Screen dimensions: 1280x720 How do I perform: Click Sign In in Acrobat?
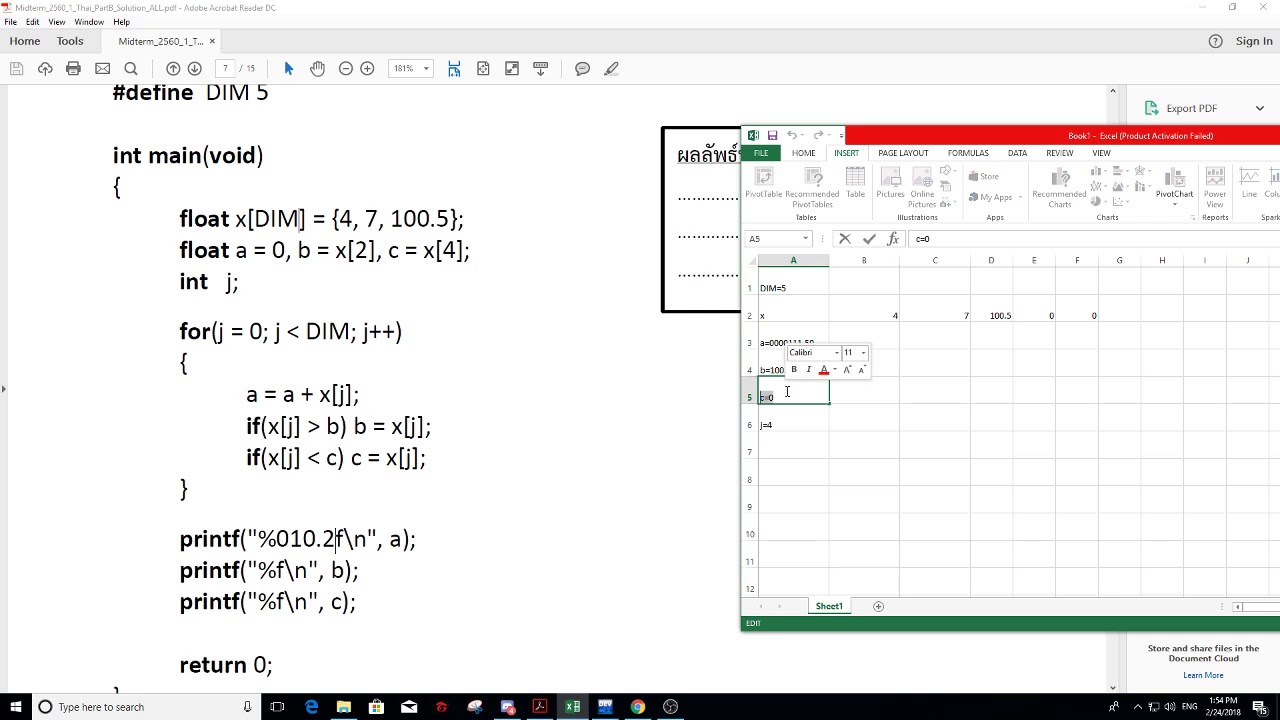point(1254,41)
